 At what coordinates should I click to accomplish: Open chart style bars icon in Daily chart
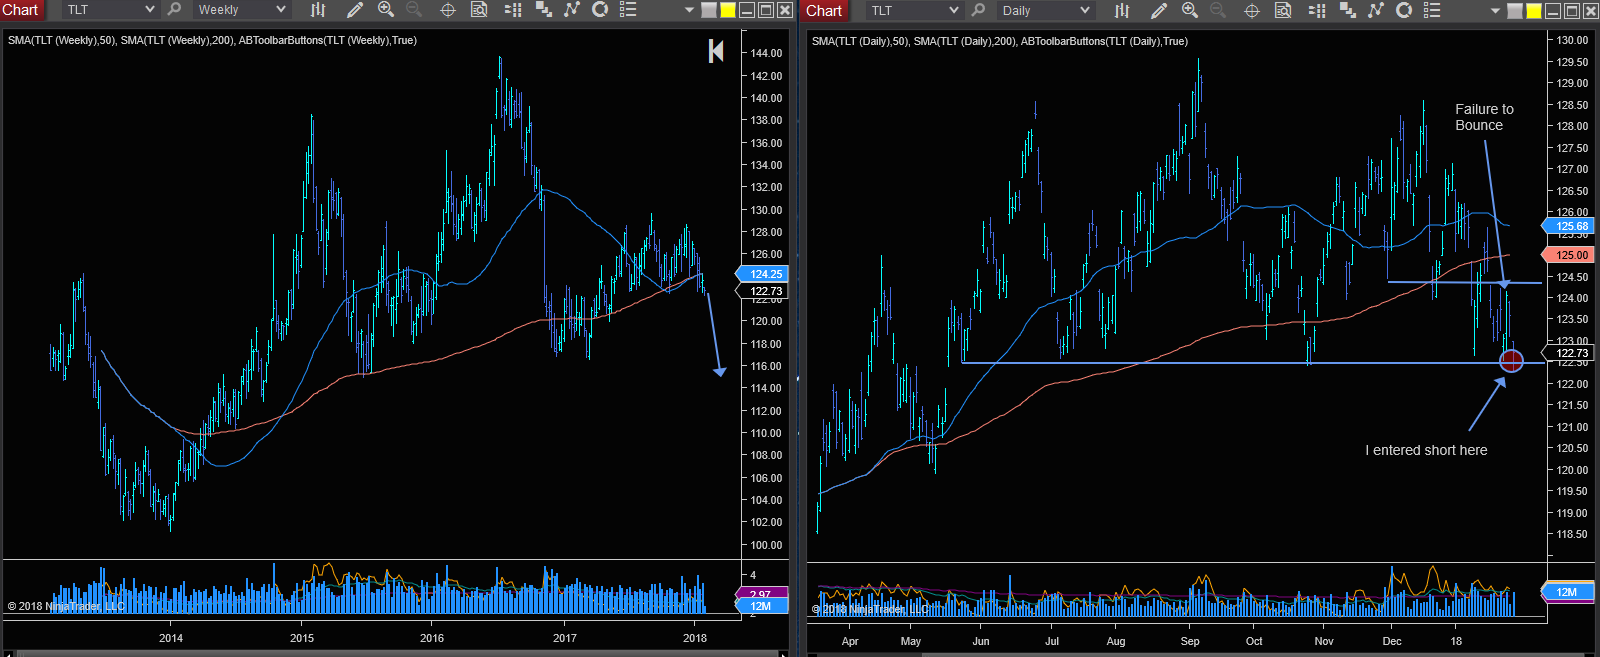point(1122,10)
